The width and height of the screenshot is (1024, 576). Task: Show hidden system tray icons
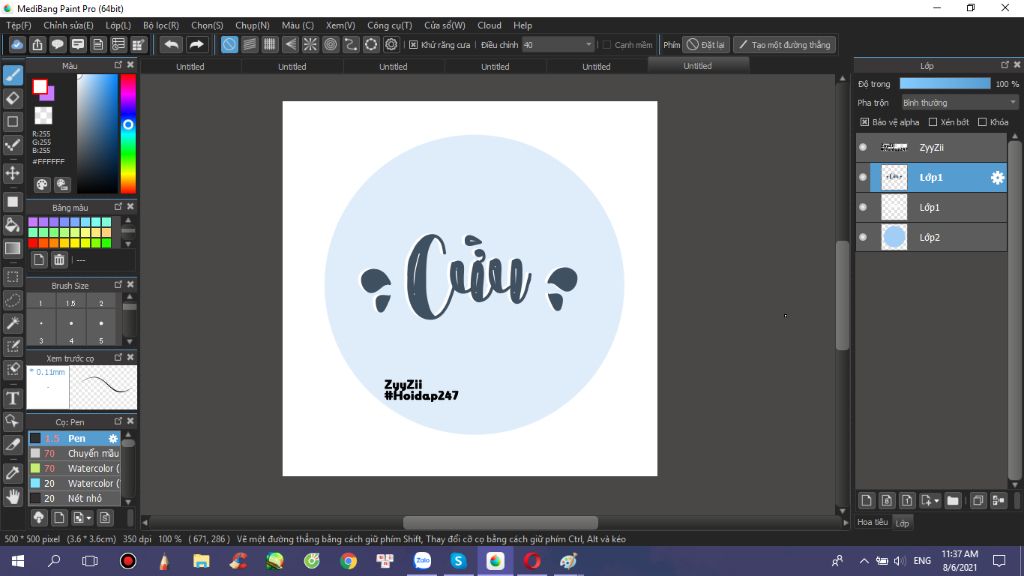pos(863,561)
